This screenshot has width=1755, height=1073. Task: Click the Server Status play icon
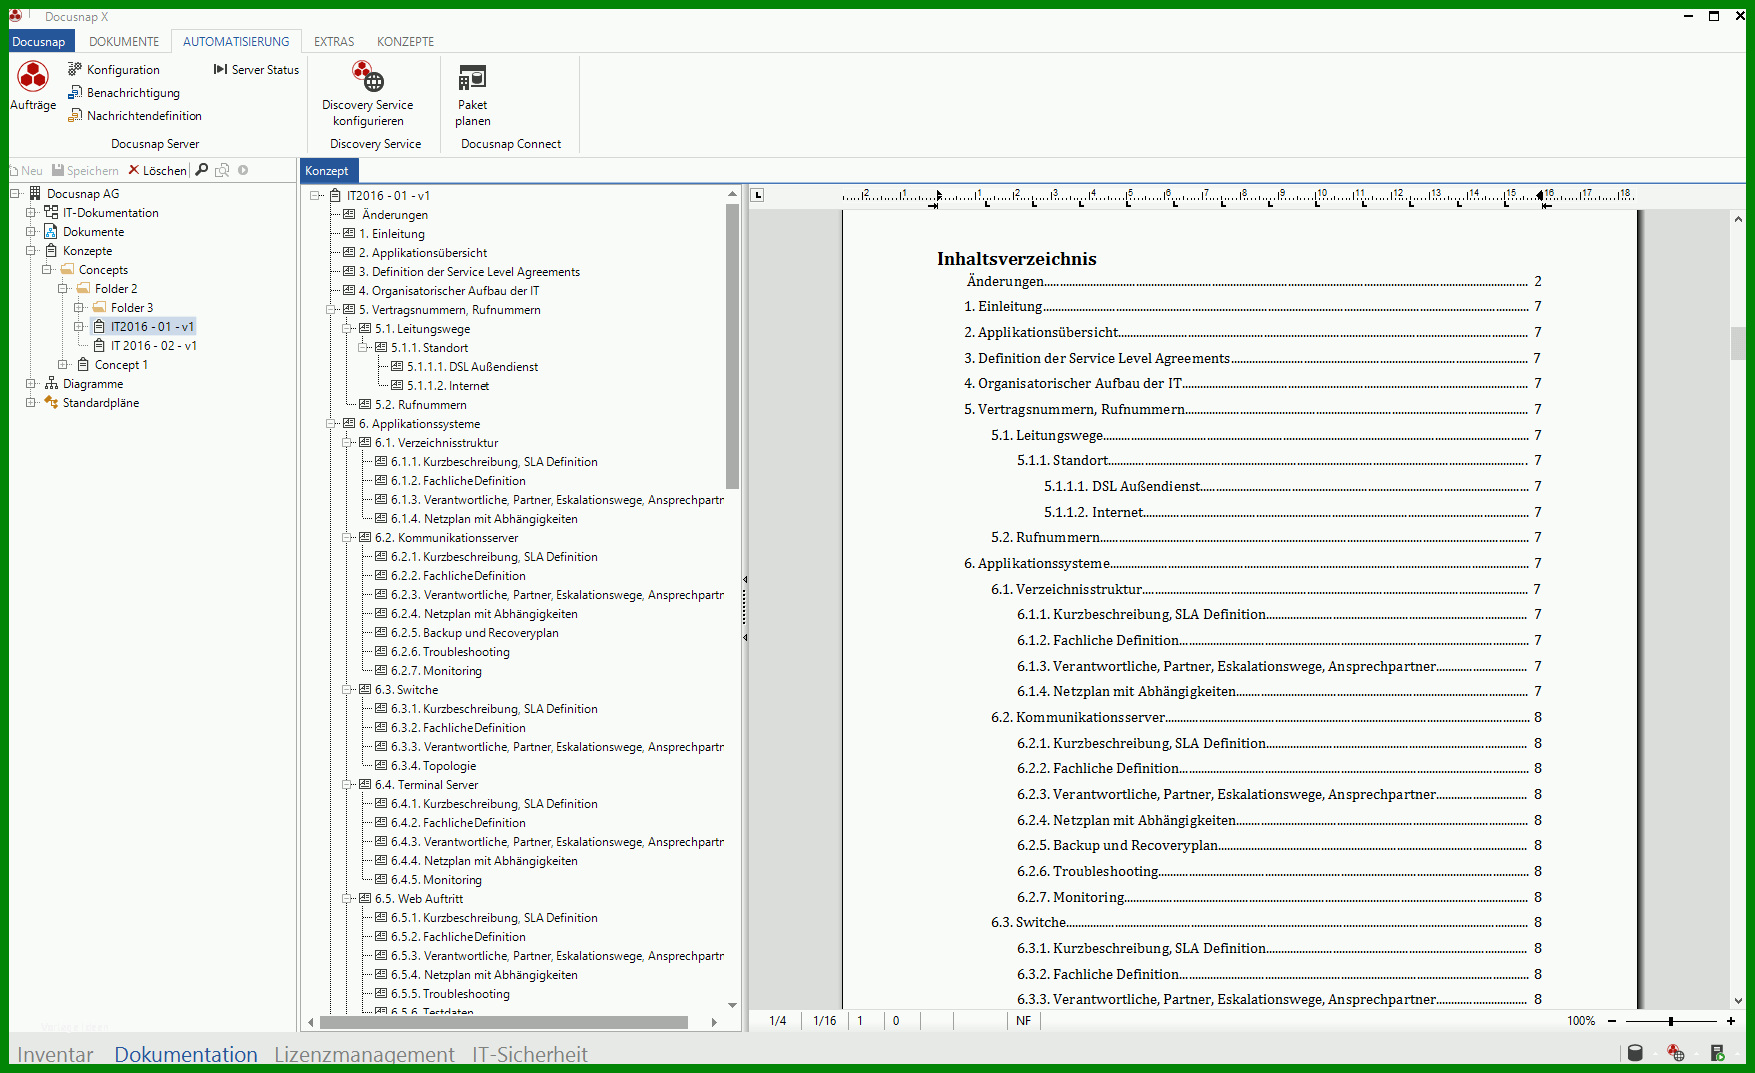(x=220, y=69)
